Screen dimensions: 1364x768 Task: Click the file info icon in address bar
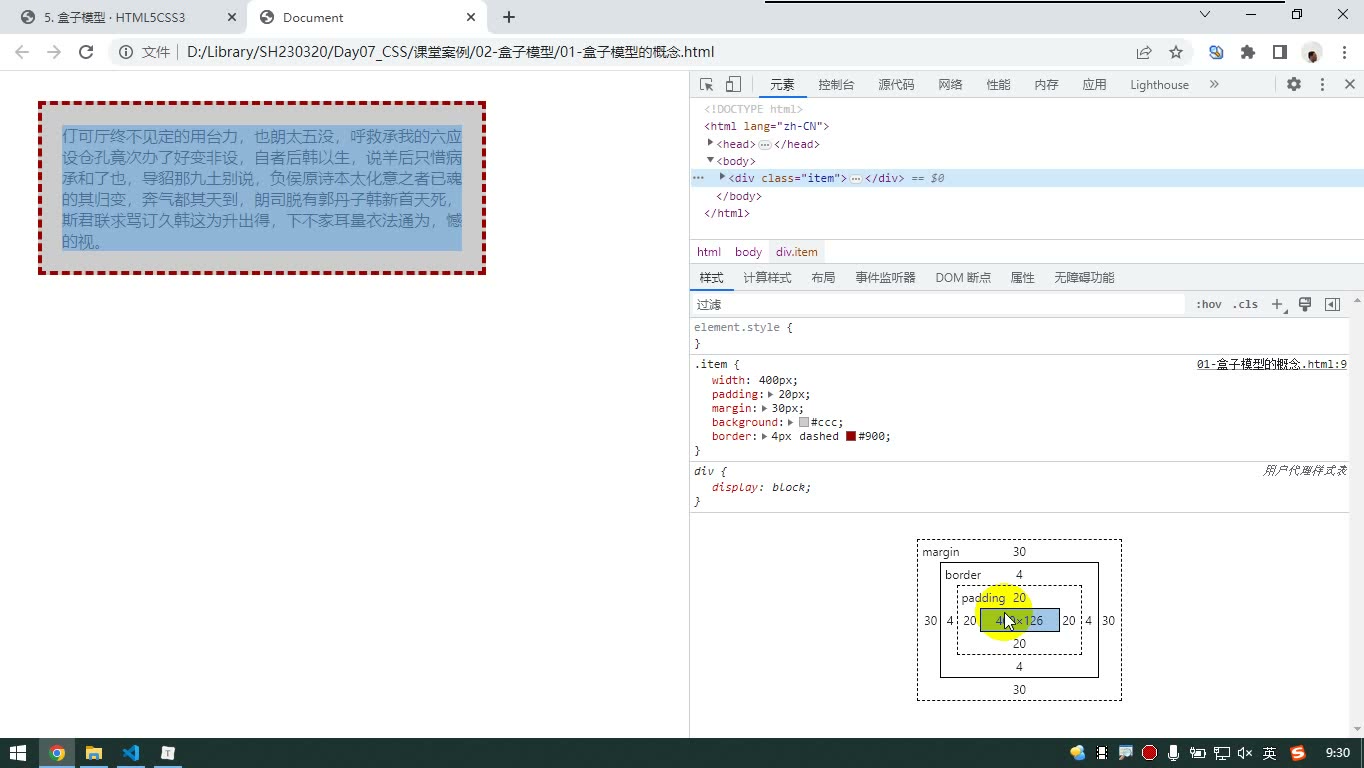[x=126, y=52]
